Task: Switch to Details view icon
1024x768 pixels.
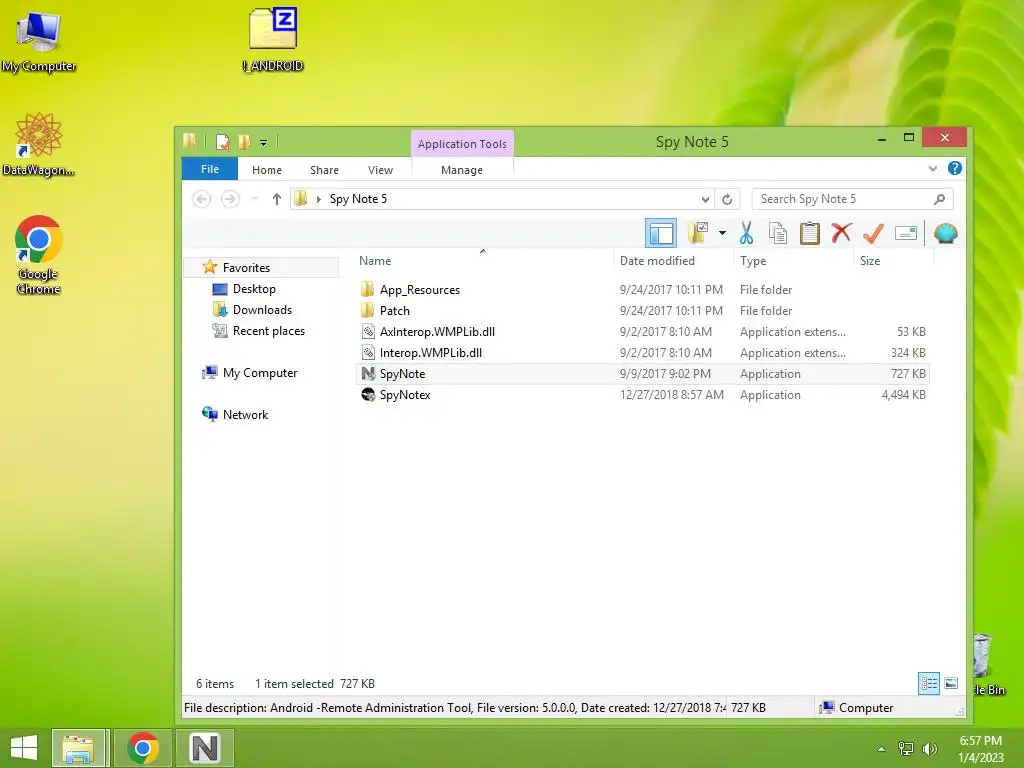Action: tap(929, 684)
